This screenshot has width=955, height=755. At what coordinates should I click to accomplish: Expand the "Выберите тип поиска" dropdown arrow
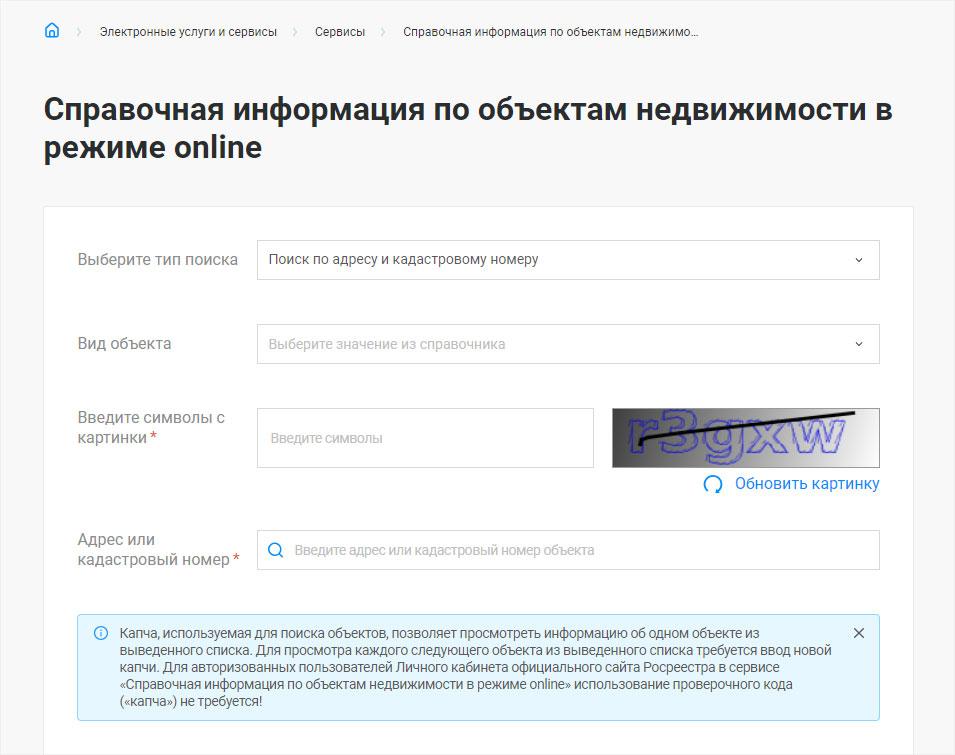858,260
